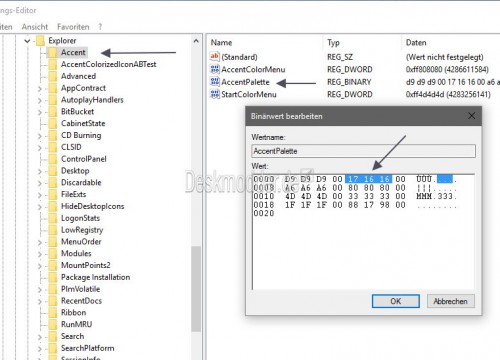
Task: Open the ? help menu
Action: (x=100, y=27)
